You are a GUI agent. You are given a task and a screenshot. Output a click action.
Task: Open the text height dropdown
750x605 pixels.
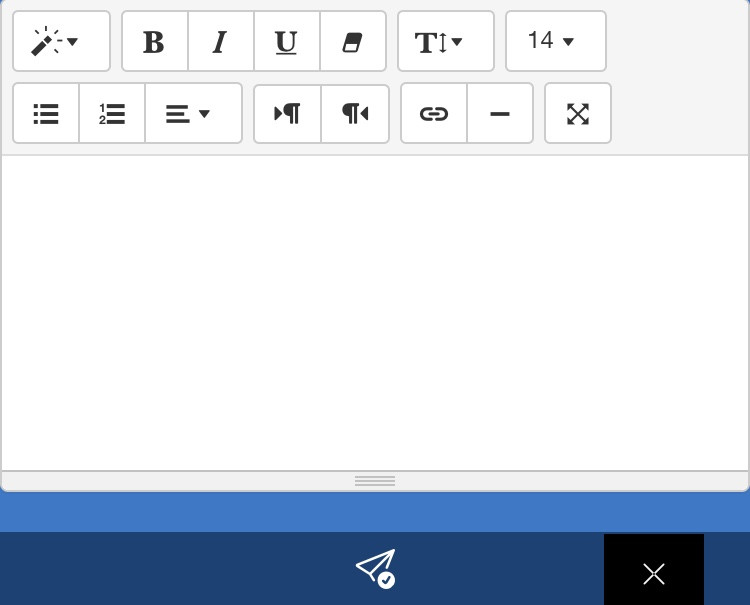pyautogui.click(x=445, y=42)
